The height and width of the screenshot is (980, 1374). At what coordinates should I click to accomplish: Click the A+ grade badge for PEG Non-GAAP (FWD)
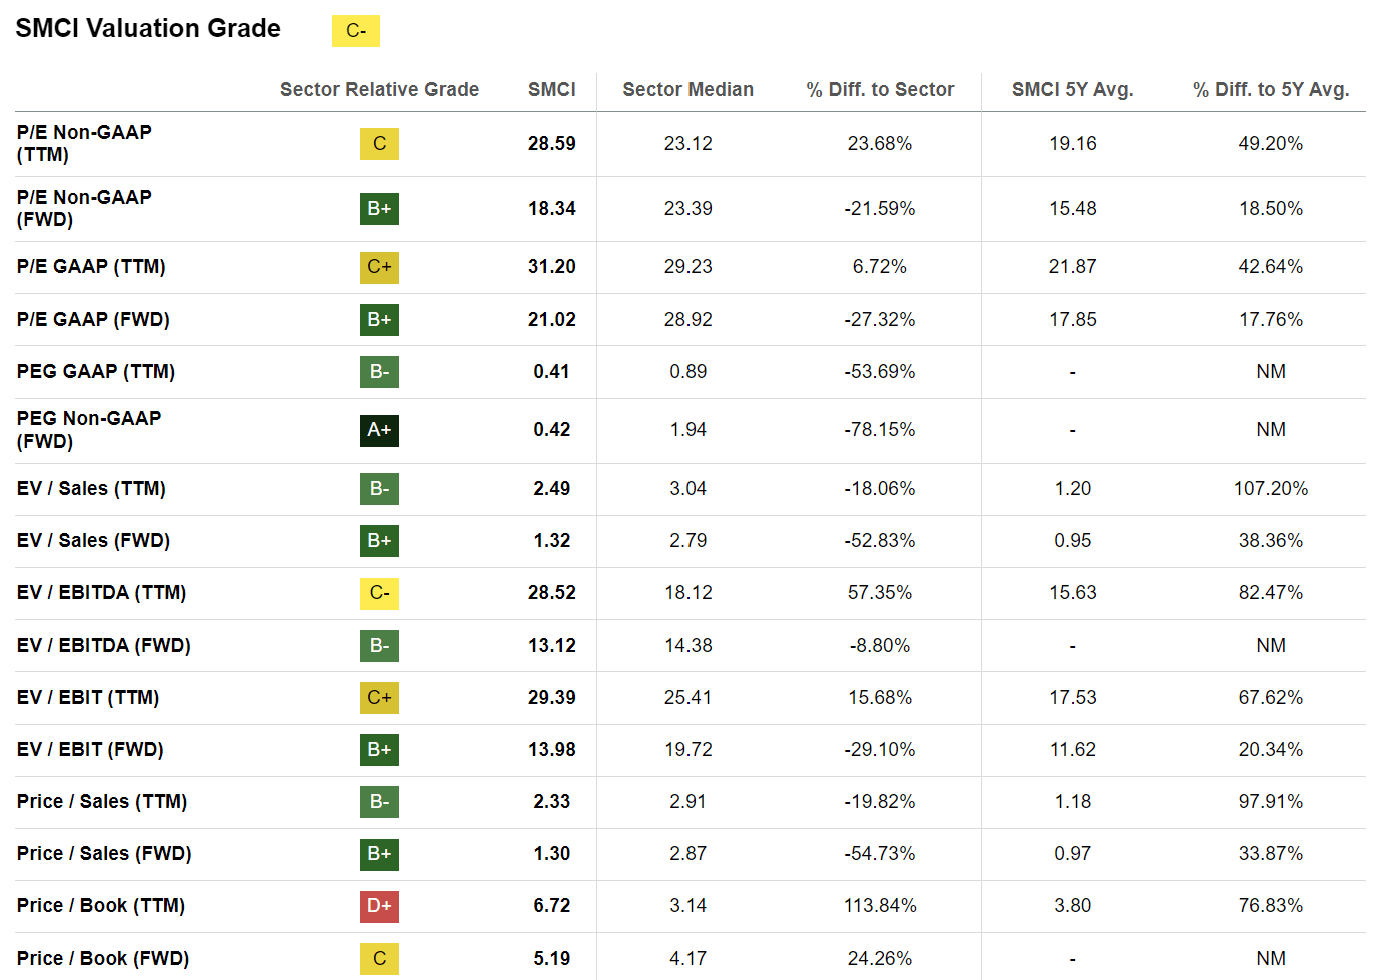click(379, 430)
